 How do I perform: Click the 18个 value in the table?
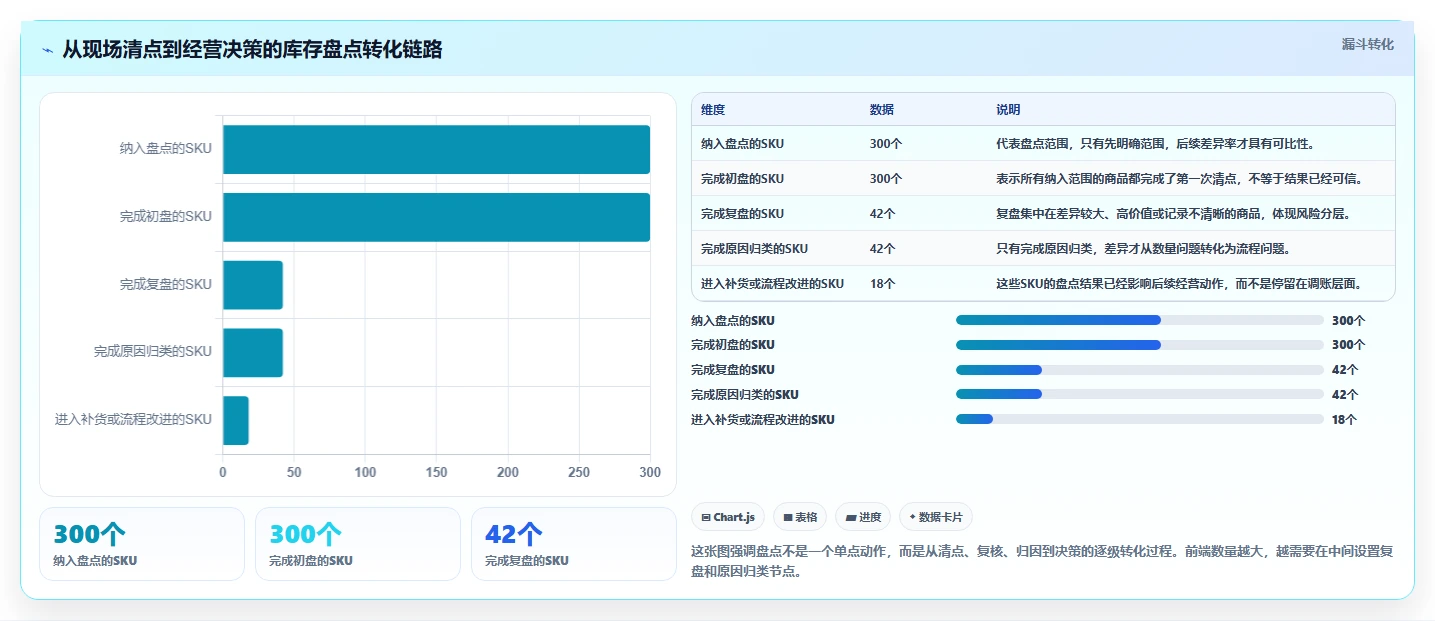point(882,284)
